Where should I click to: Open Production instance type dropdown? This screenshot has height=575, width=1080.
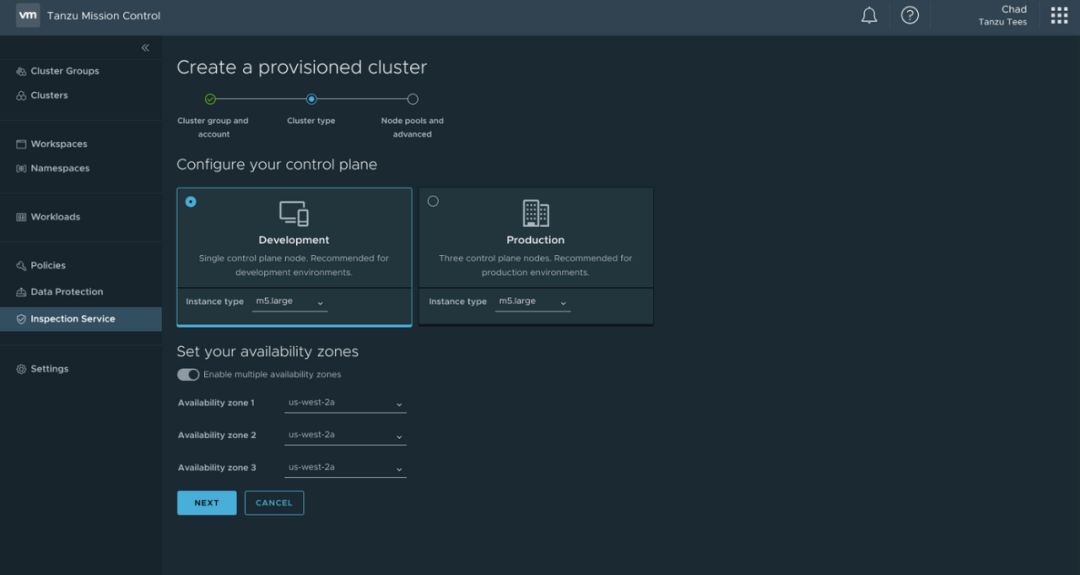tap(532, 302)
